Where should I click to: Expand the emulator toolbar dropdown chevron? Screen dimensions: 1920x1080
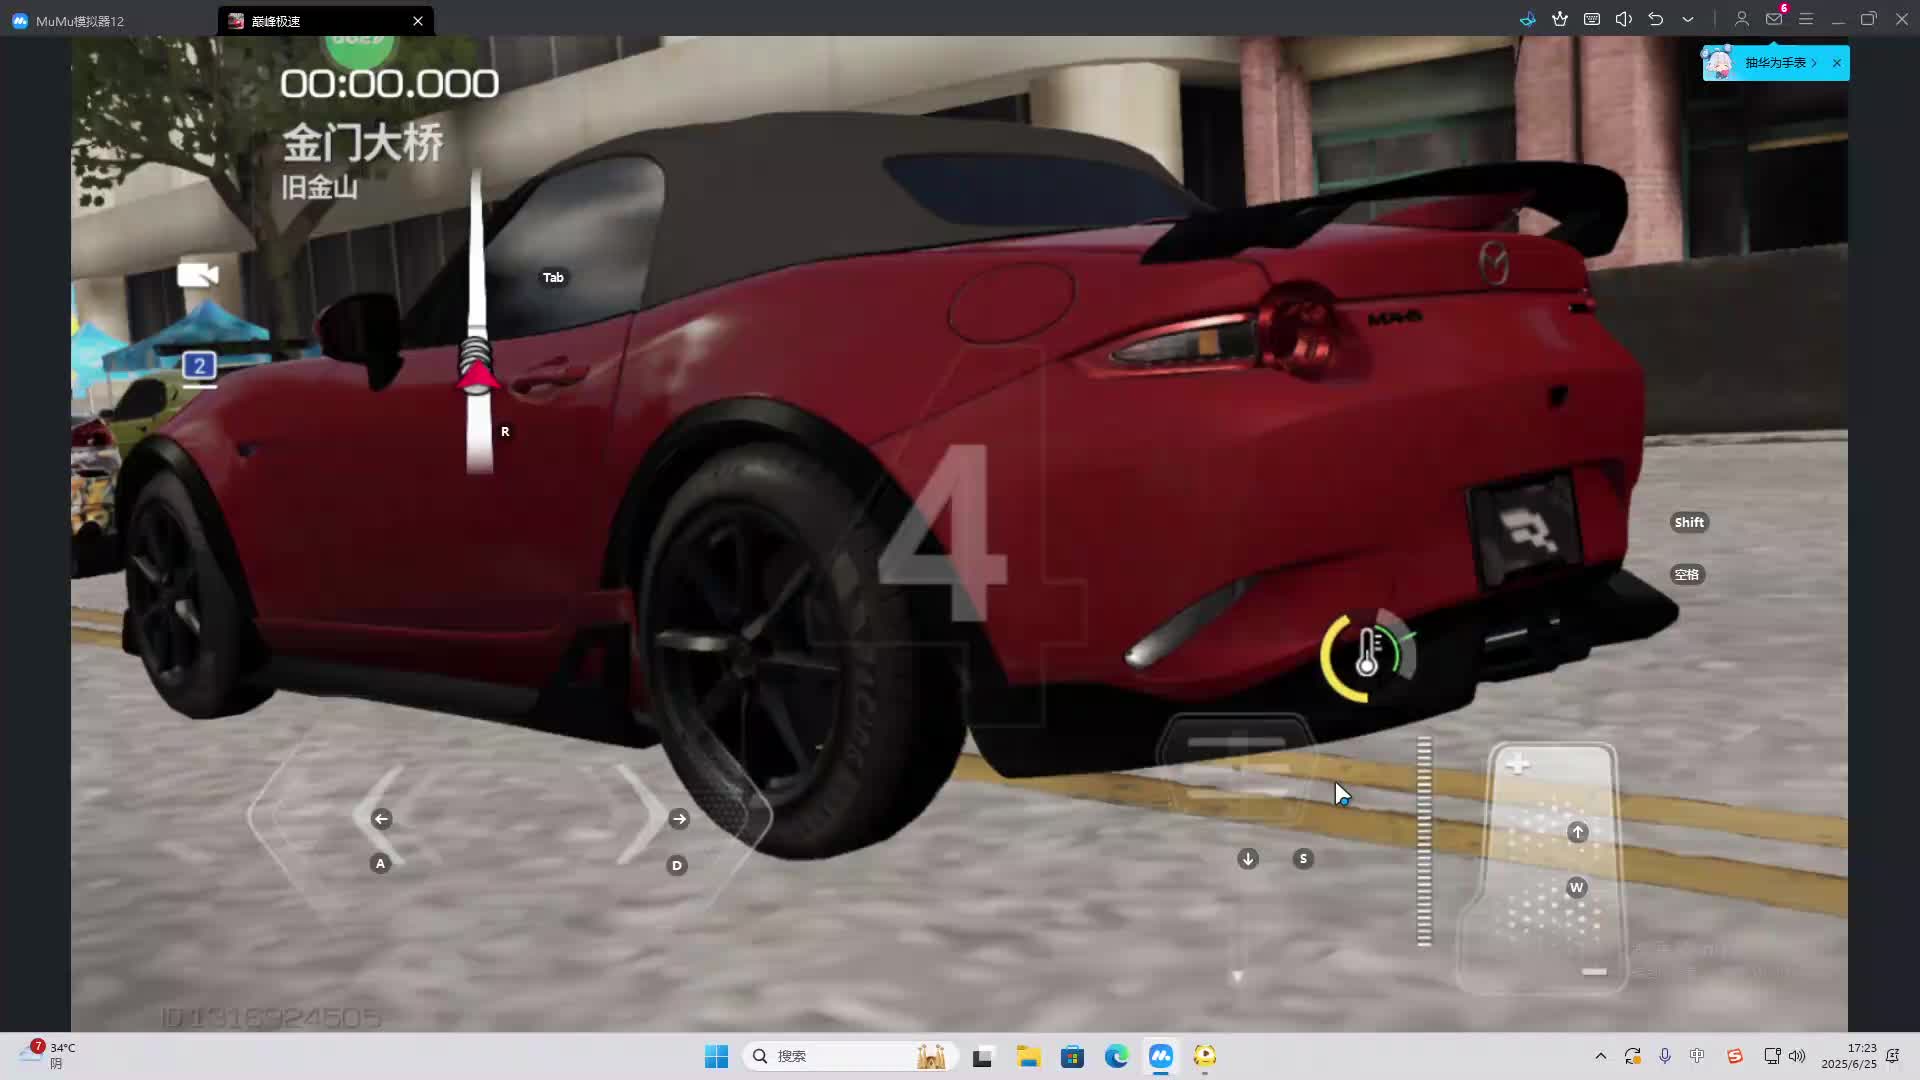pos(1688,19)
